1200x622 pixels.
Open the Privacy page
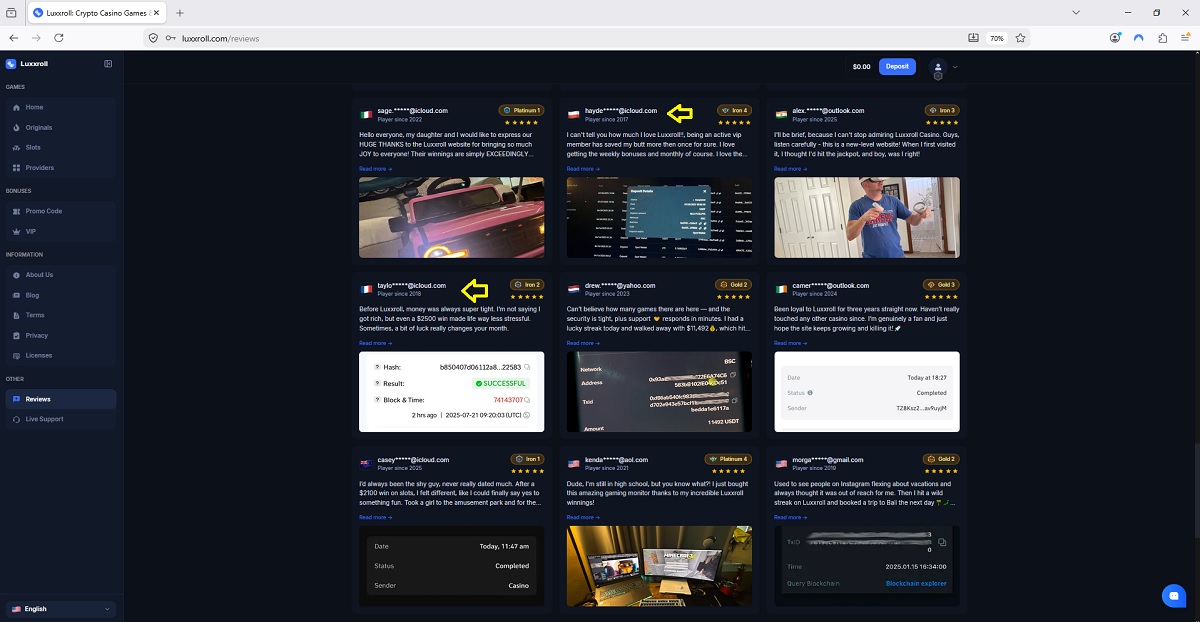coord(60,335)
